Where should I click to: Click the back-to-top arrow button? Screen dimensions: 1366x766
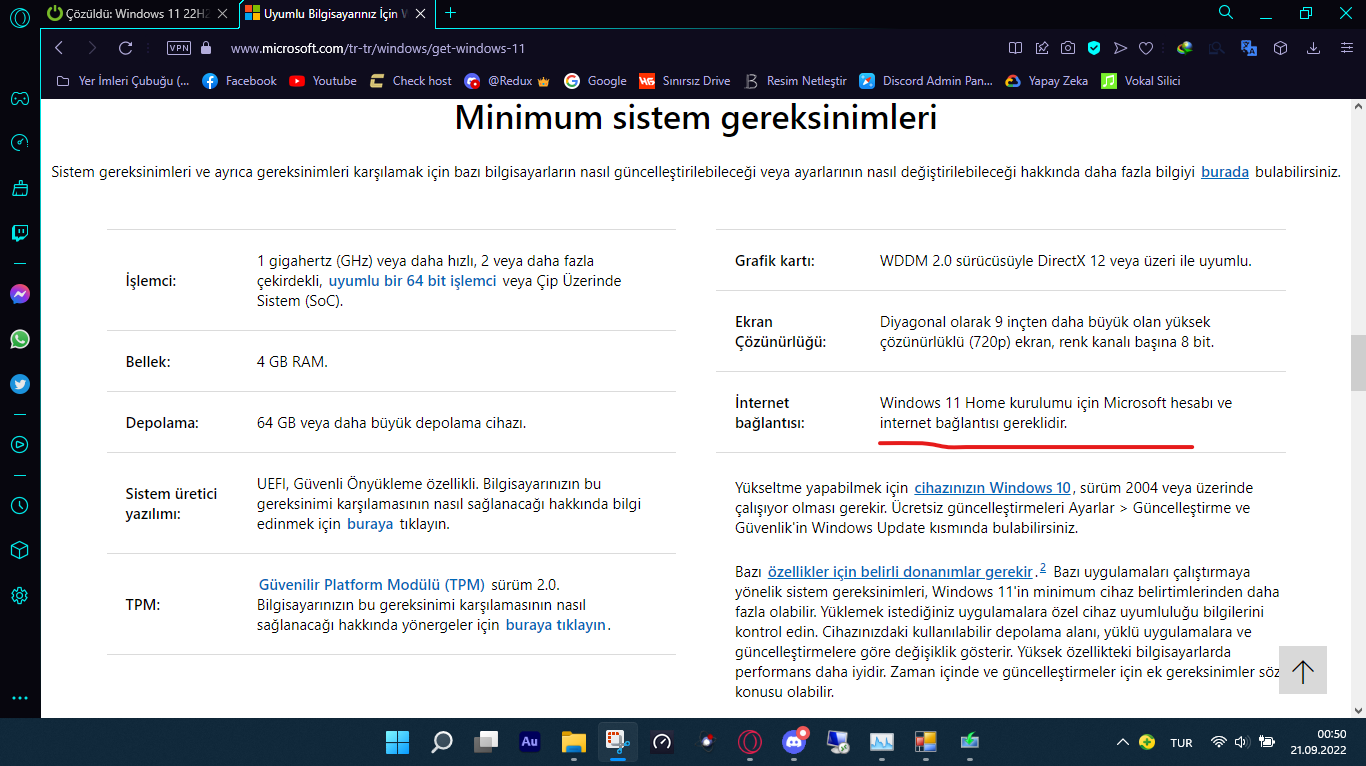pos(1302,670)
